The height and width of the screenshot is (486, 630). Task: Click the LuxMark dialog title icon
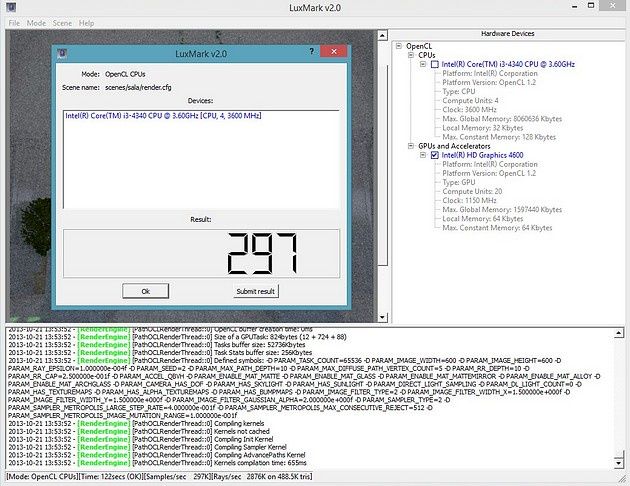(x=62, y=53)
